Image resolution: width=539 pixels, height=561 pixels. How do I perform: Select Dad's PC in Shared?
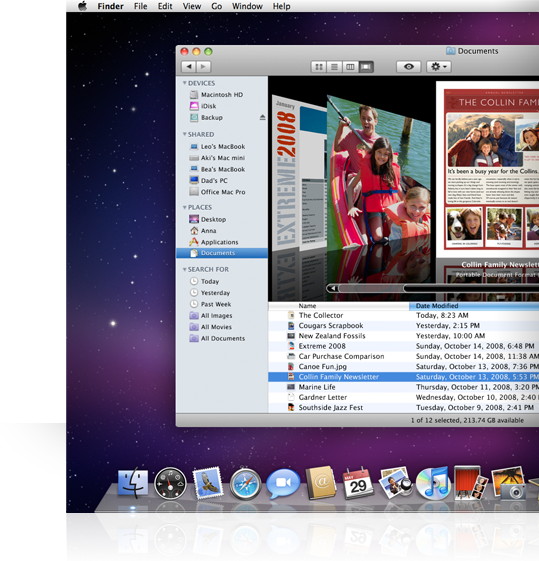point(222,181)
